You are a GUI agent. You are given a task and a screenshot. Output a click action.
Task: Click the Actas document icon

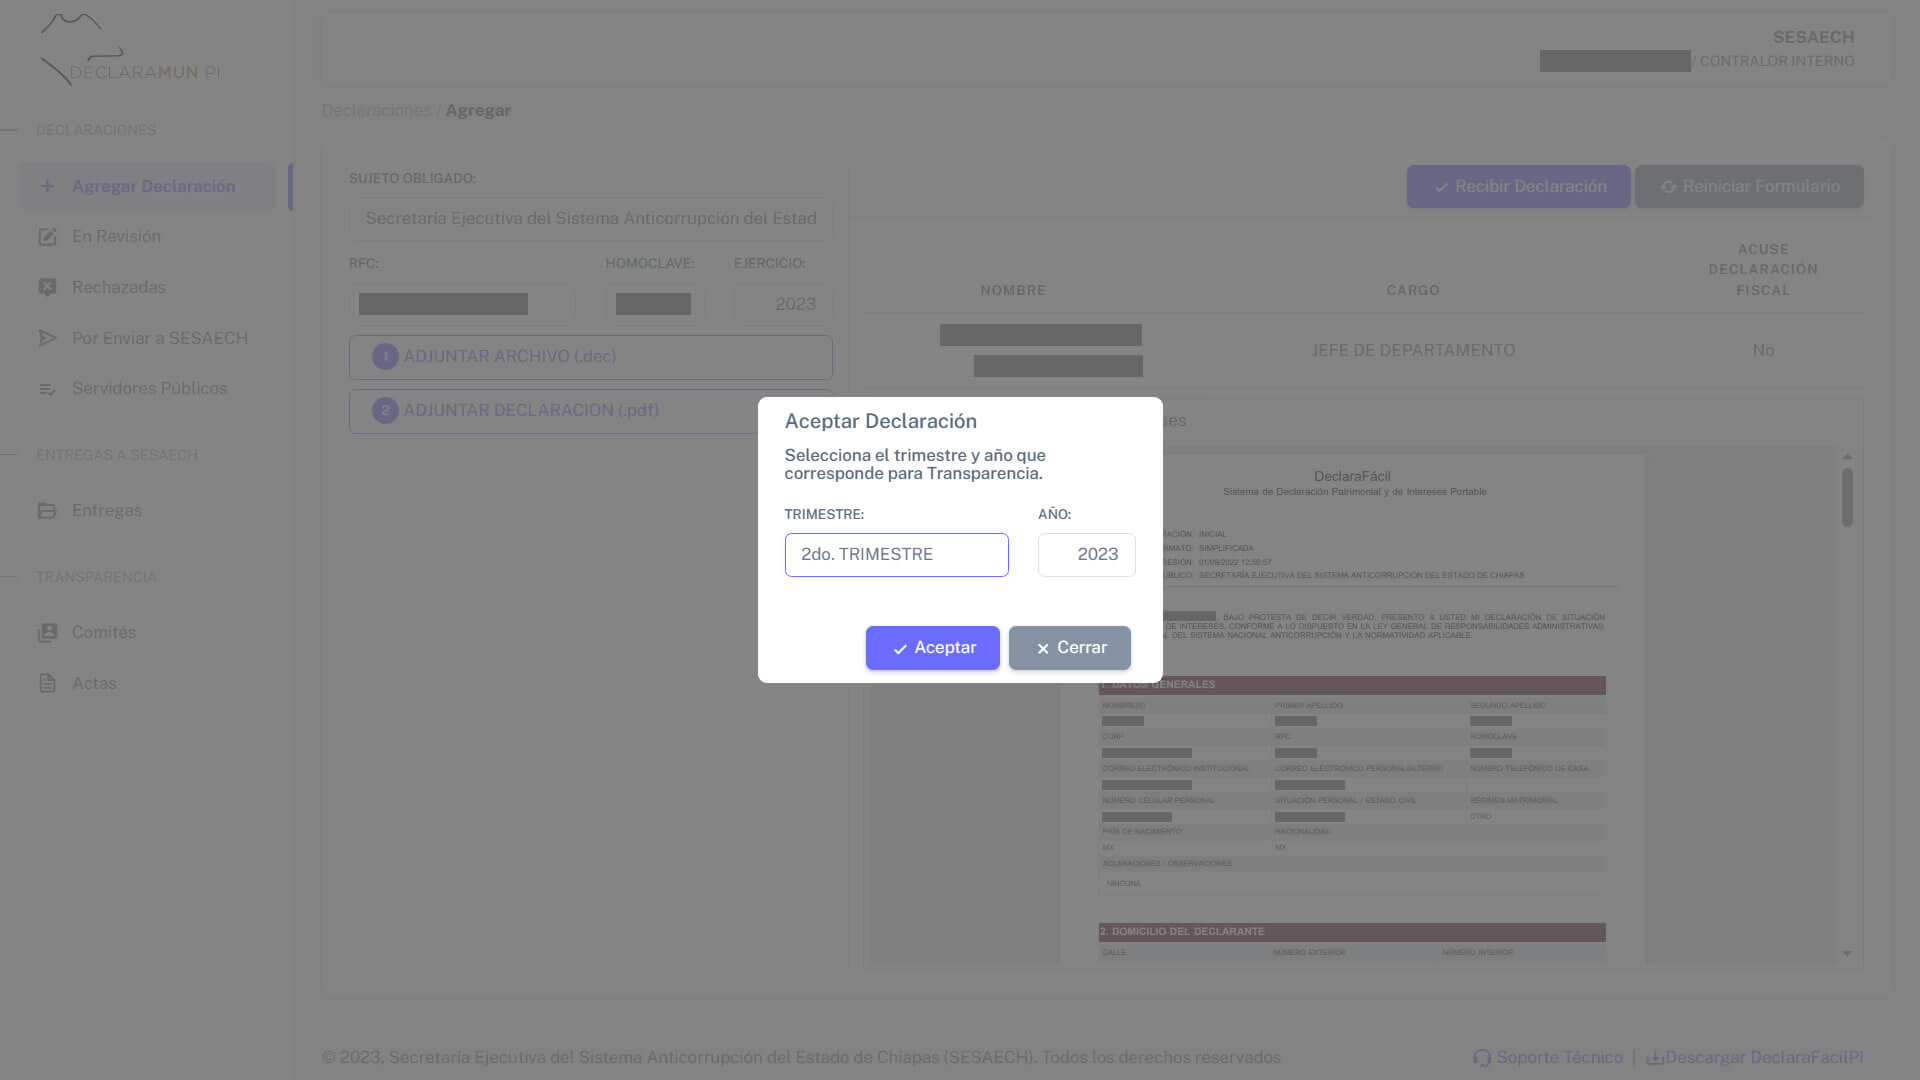[x=47, y=683]
